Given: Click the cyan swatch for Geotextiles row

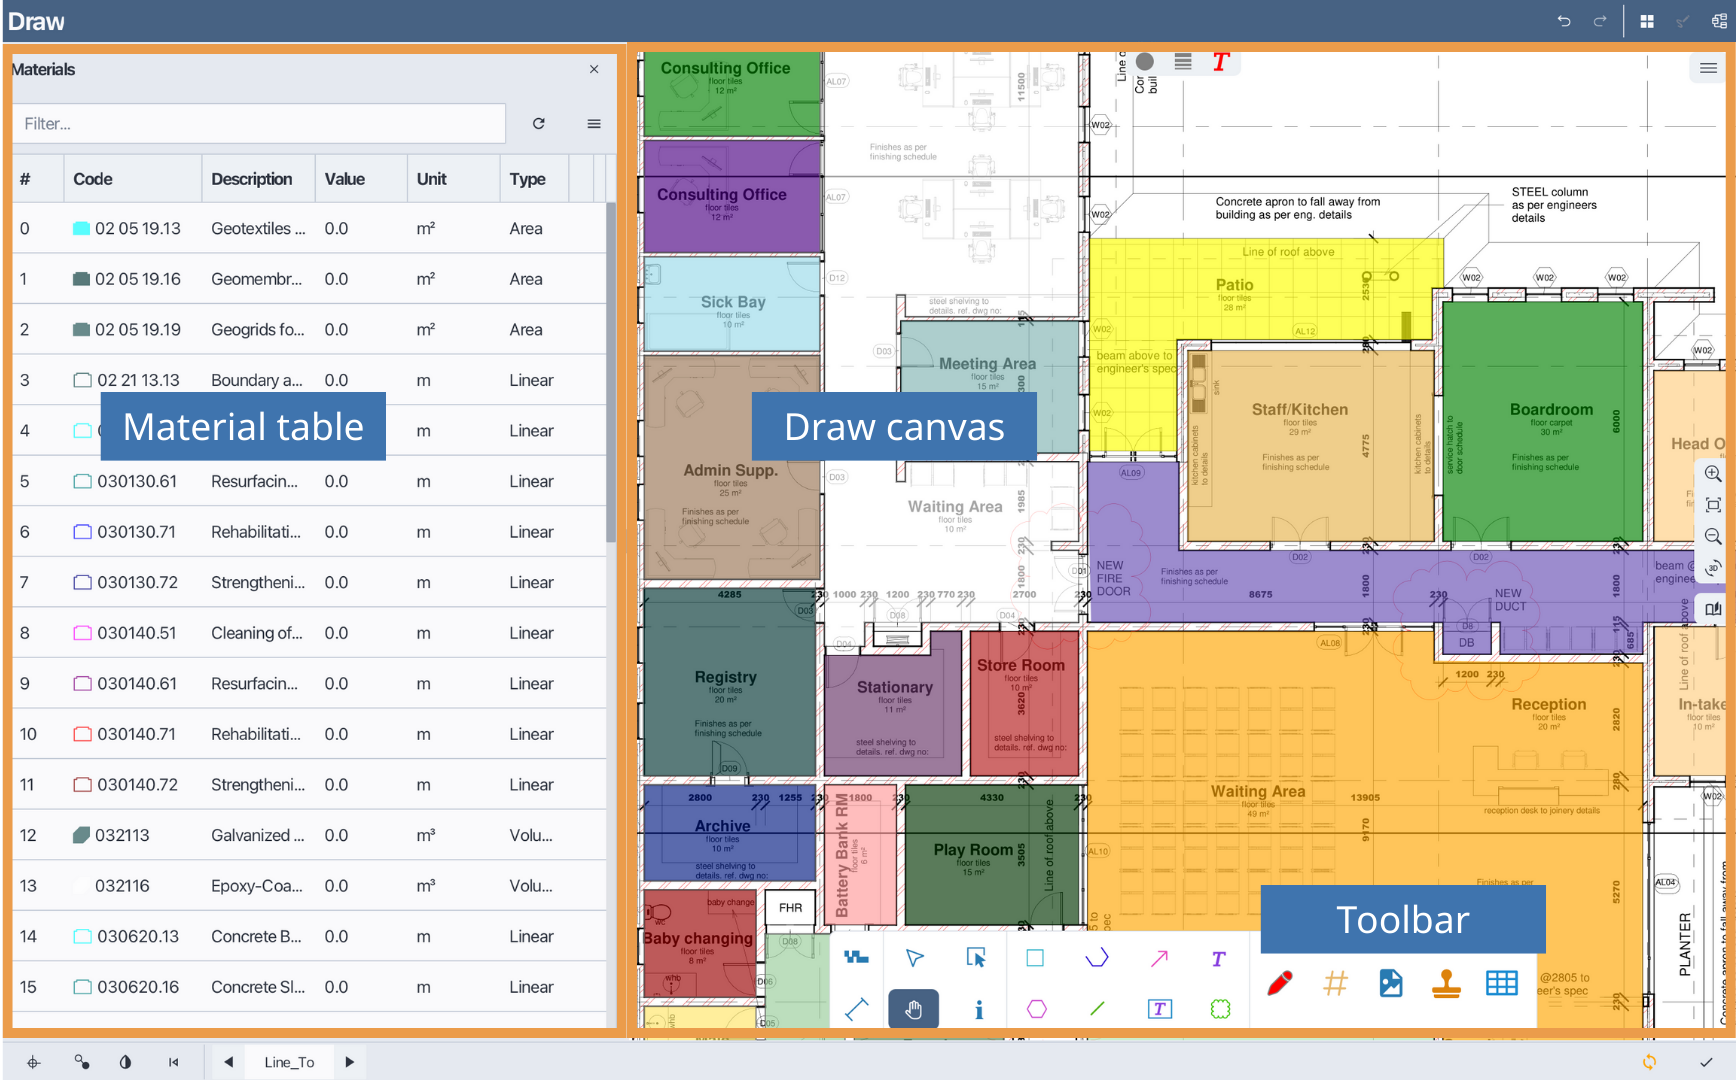Looking at the screenshot, I should pos(81,229).
